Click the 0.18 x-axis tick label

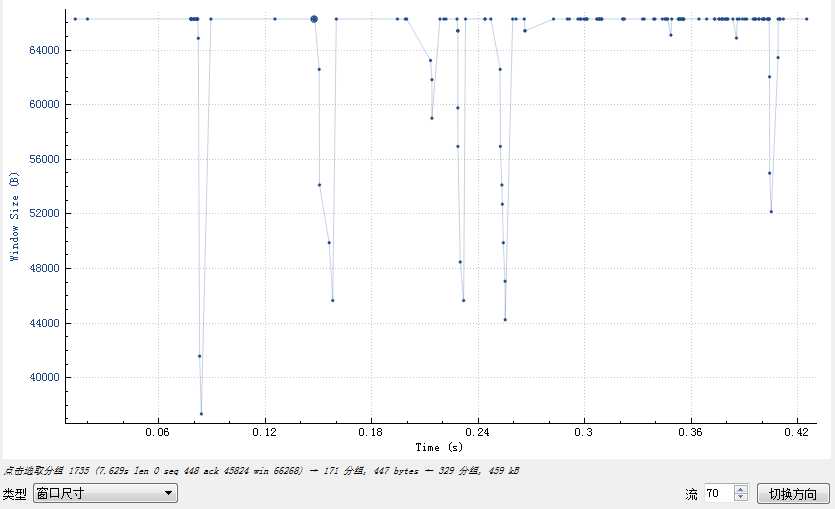point(371,432)
